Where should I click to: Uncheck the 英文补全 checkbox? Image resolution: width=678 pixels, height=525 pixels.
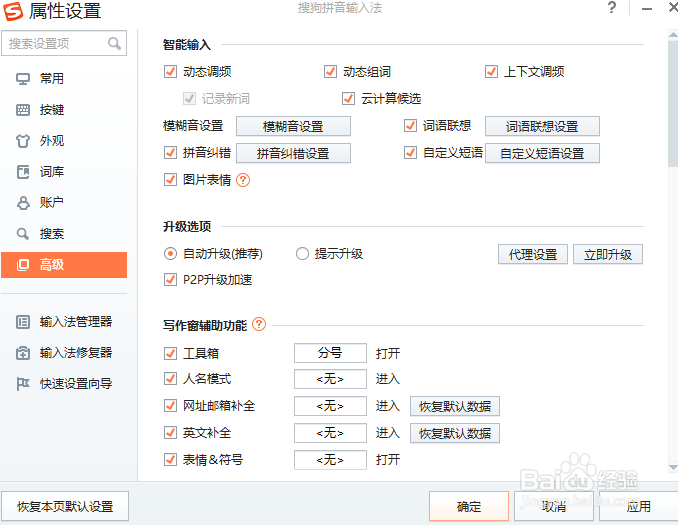(170, 433)
